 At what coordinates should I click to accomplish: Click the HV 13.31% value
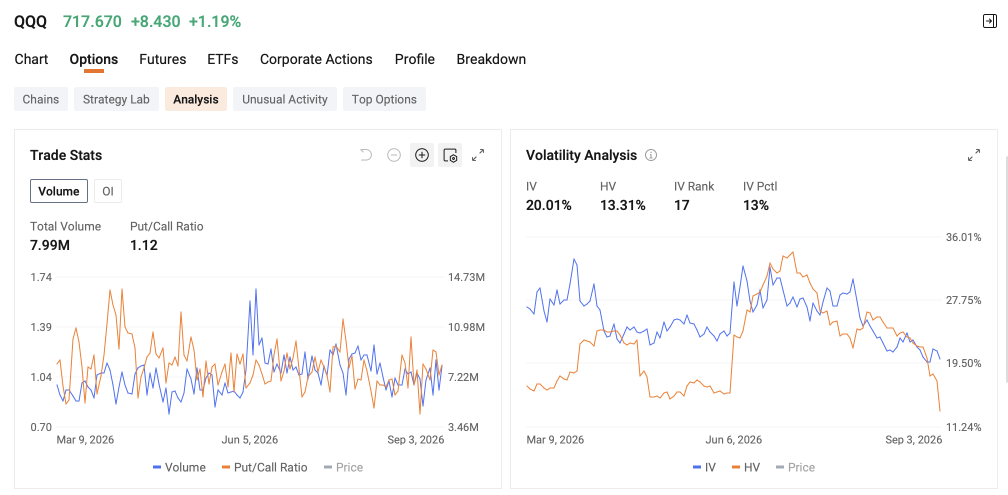pyautogui.click(x=622, y=205)
